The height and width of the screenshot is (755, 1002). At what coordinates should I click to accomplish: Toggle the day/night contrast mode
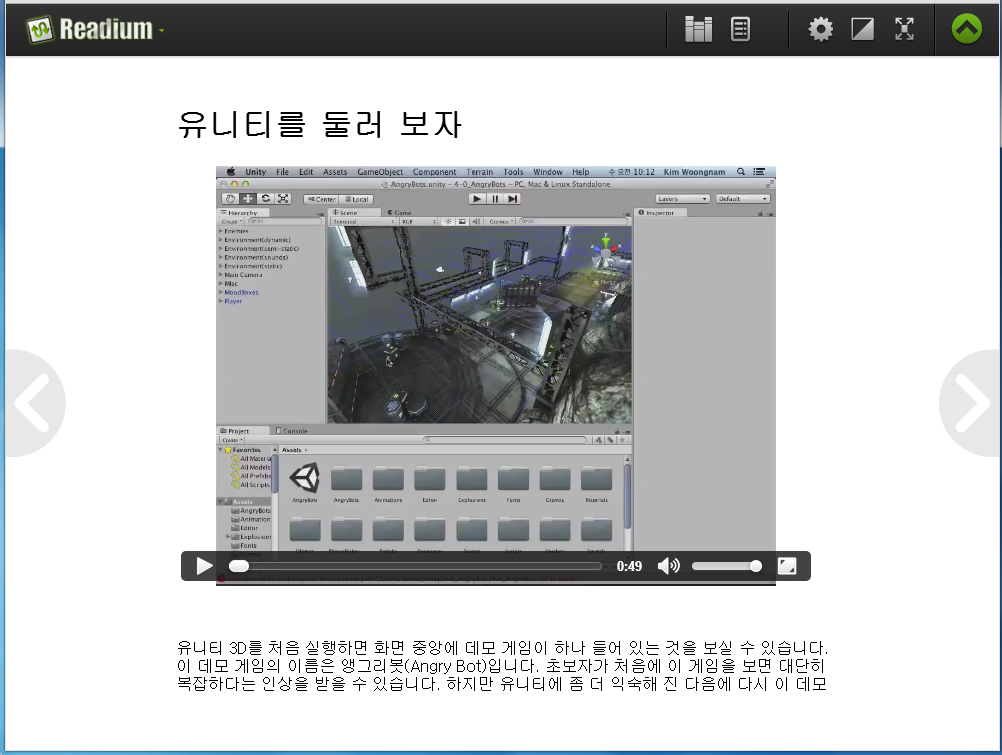[862, 29]
